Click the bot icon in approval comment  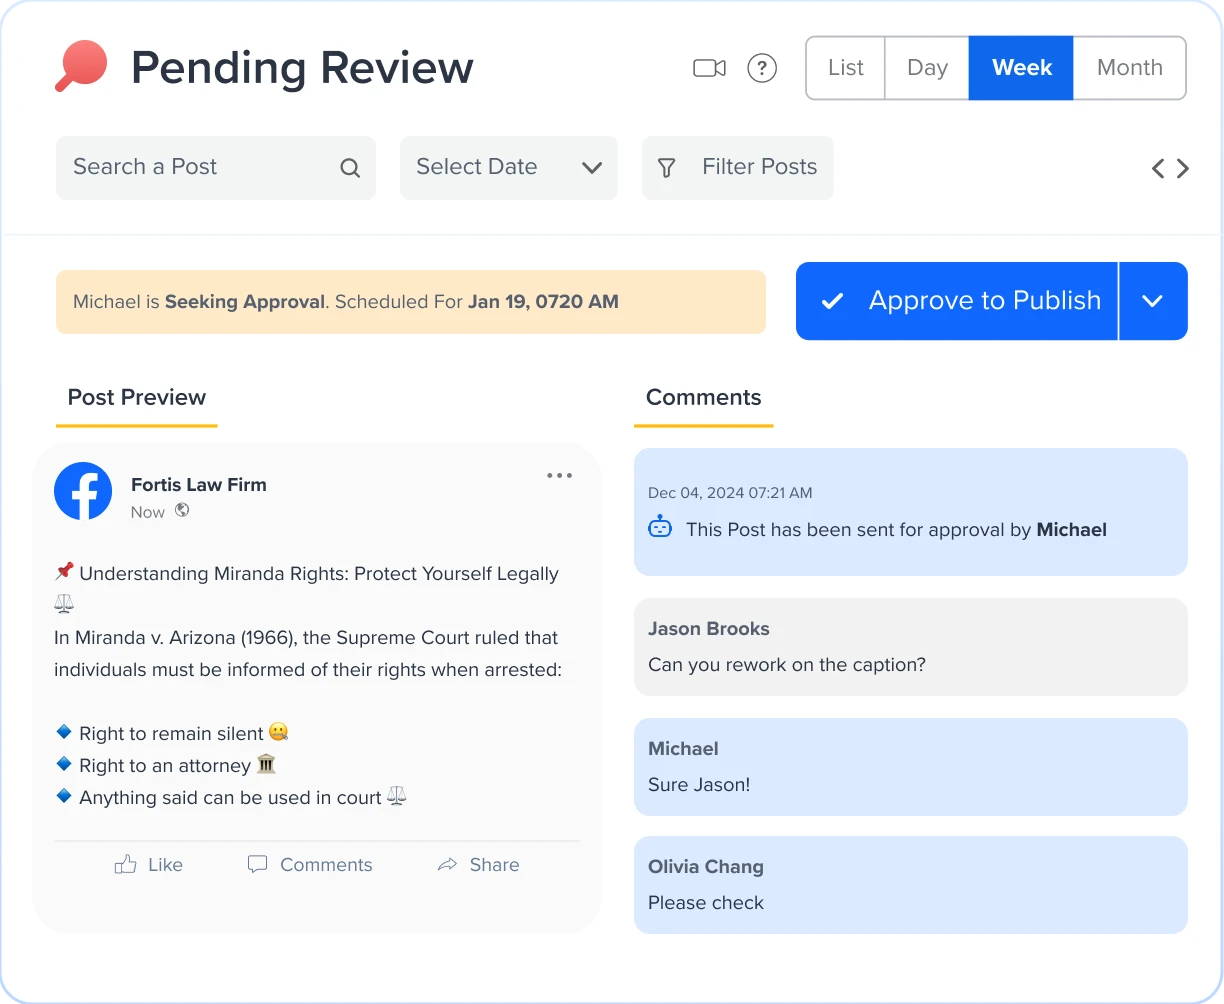pyautogui.click(x=660, y=527)
